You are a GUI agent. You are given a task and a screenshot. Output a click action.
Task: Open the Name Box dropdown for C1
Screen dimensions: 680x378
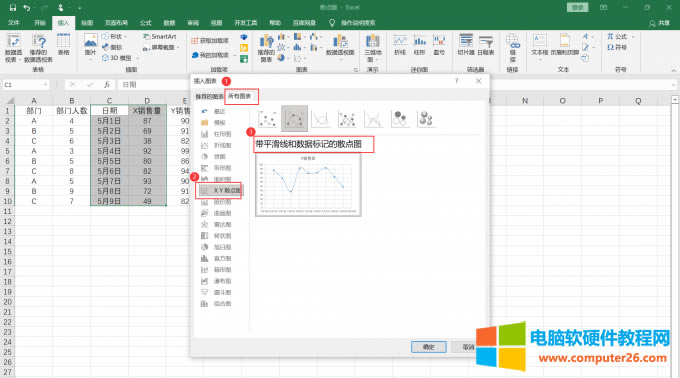click(x=45, y=85)
